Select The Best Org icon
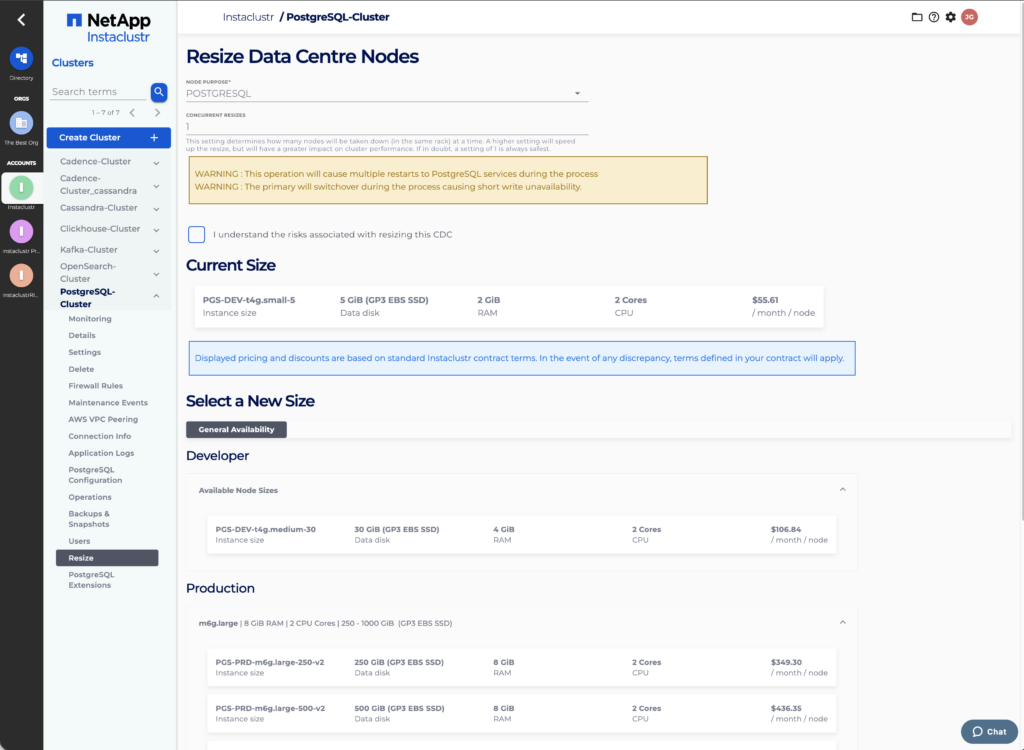Screen dimensions: 1024x750 21,123
